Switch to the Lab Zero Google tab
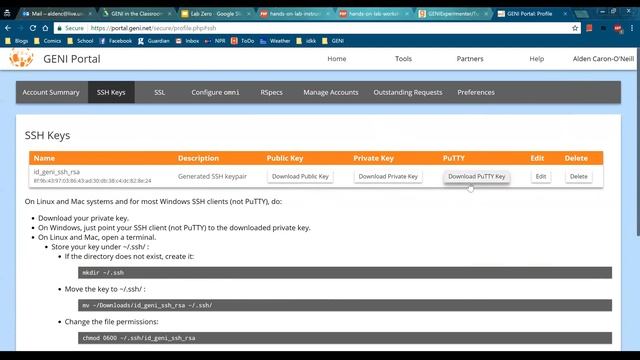This screenshot has height=360, width=640. pyautogui.click(x=216, y=13)
